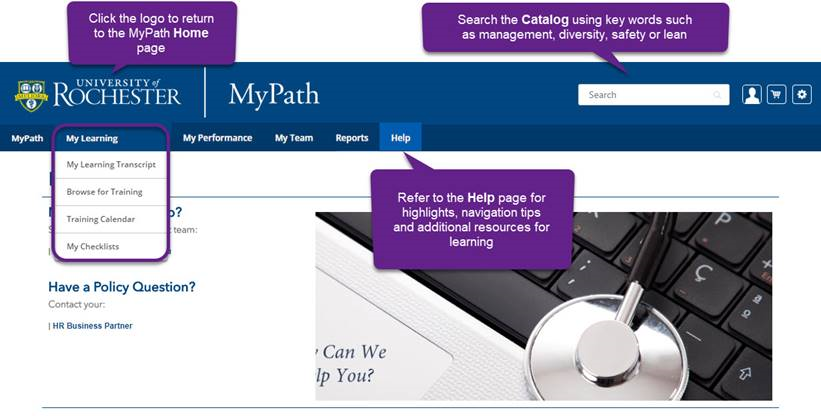Choose Browse for Training option

(104, 192)
